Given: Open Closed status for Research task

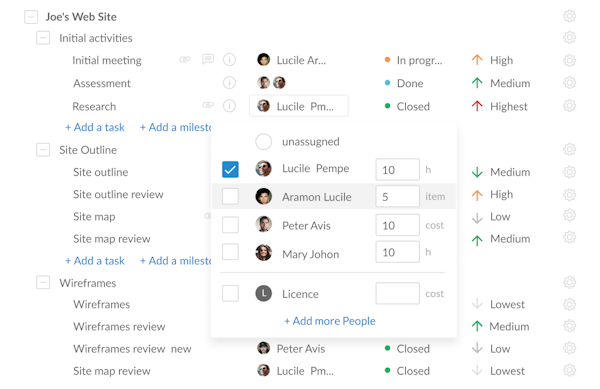Looking at the screenshot, I should click(408, 106).
